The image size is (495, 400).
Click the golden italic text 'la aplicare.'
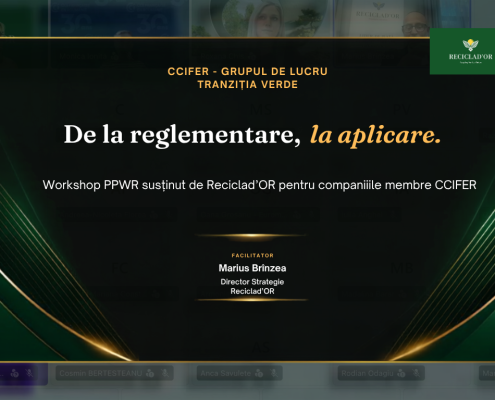[376, 135]
